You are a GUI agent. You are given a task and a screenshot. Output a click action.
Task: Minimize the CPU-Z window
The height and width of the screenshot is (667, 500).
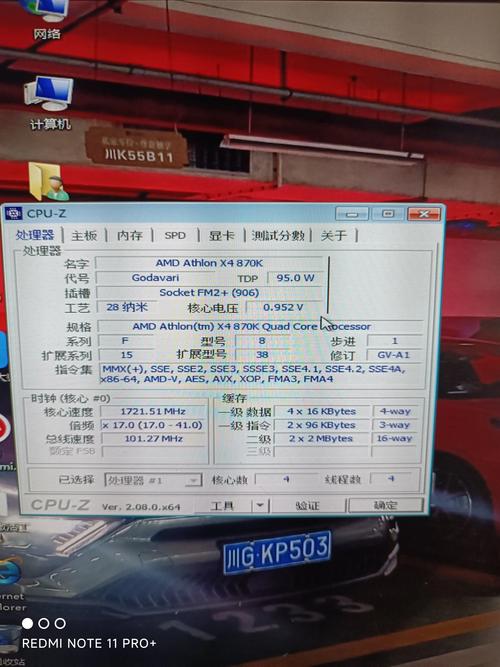click(x=351, y=214)
